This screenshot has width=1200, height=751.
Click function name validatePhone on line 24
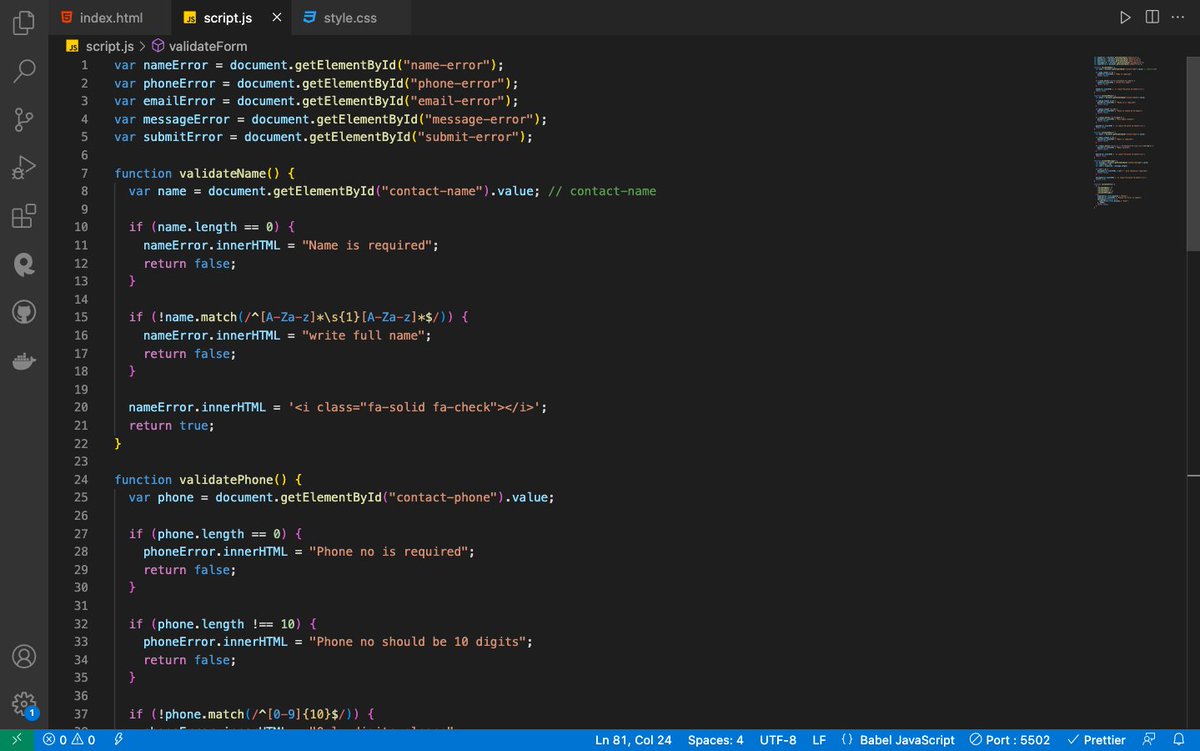coord(229,479)
